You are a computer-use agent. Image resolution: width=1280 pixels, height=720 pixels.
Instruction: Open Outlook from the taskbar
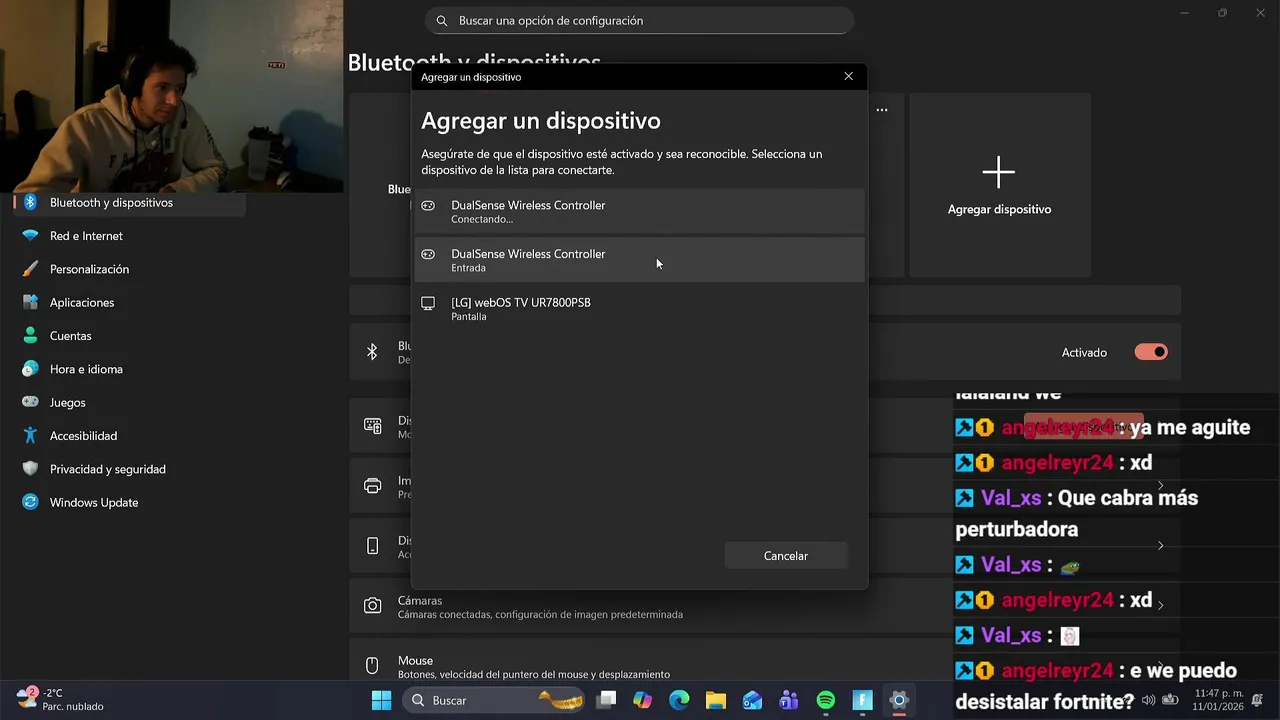pyautogui.click(x=752, y=700)
